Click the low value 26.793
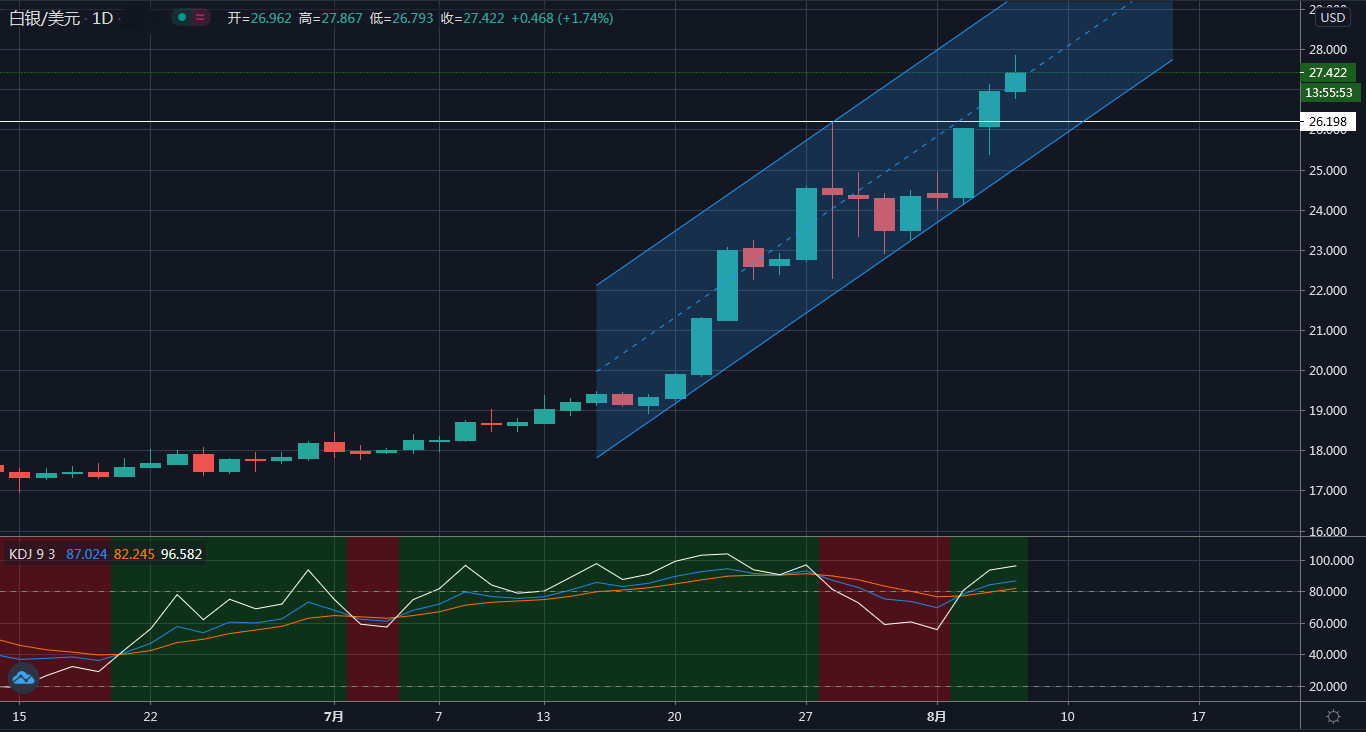 point(413,18)
